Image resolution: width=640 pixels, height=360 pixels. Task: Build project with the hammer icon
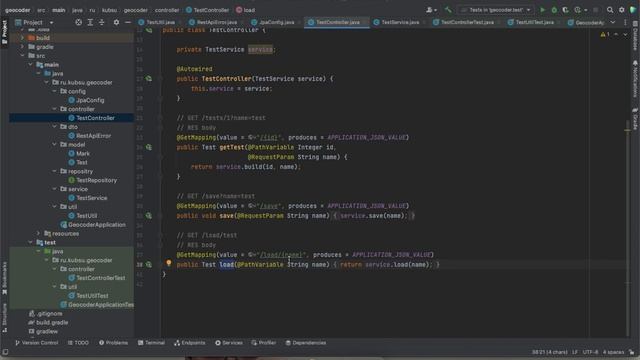point(448,10)
